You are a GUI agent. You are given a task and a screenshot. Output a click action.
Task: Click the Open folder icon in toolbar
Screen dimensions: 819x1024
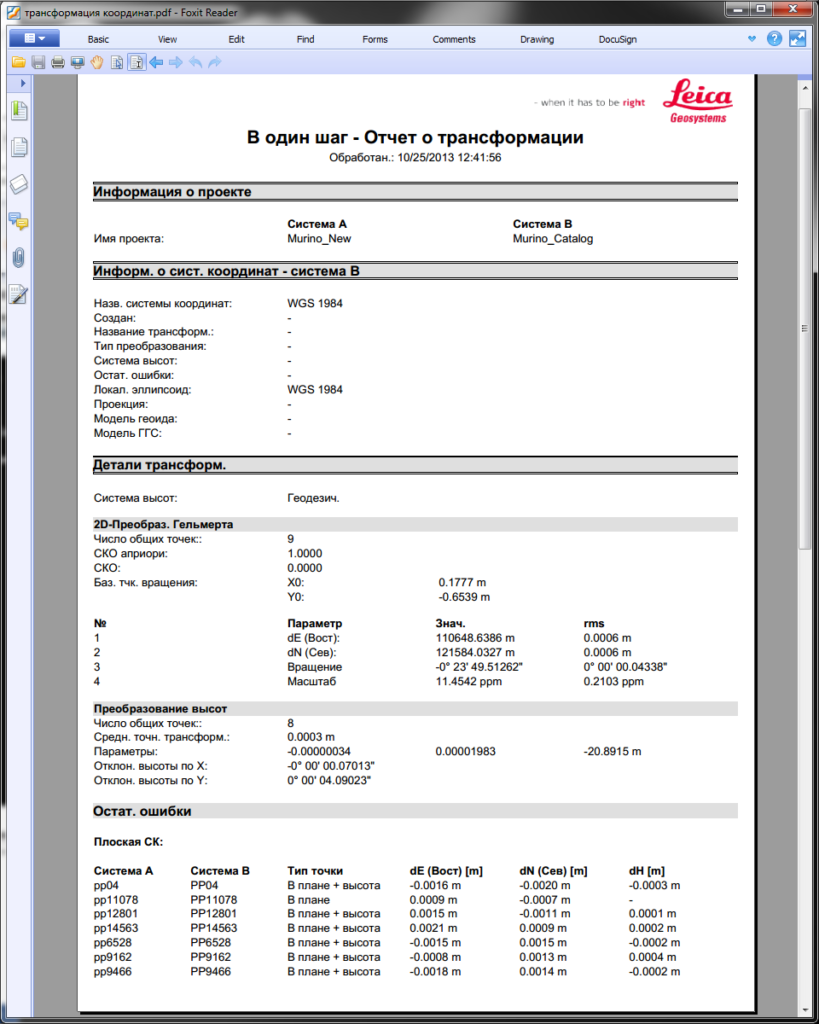point(18,62)
